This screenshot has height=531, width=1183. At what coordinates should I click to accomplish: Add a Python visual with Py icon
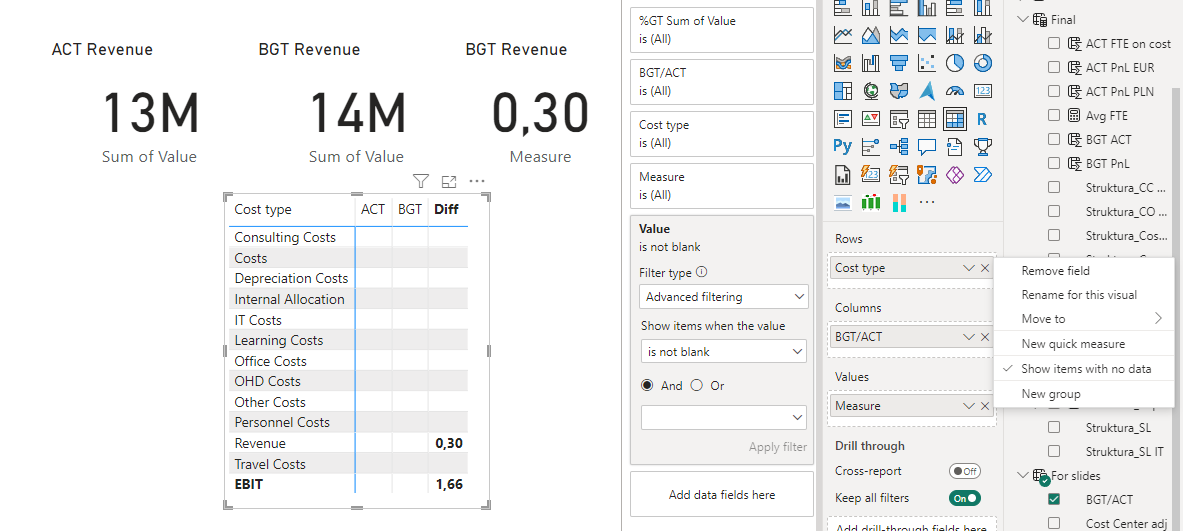point(843,146)
